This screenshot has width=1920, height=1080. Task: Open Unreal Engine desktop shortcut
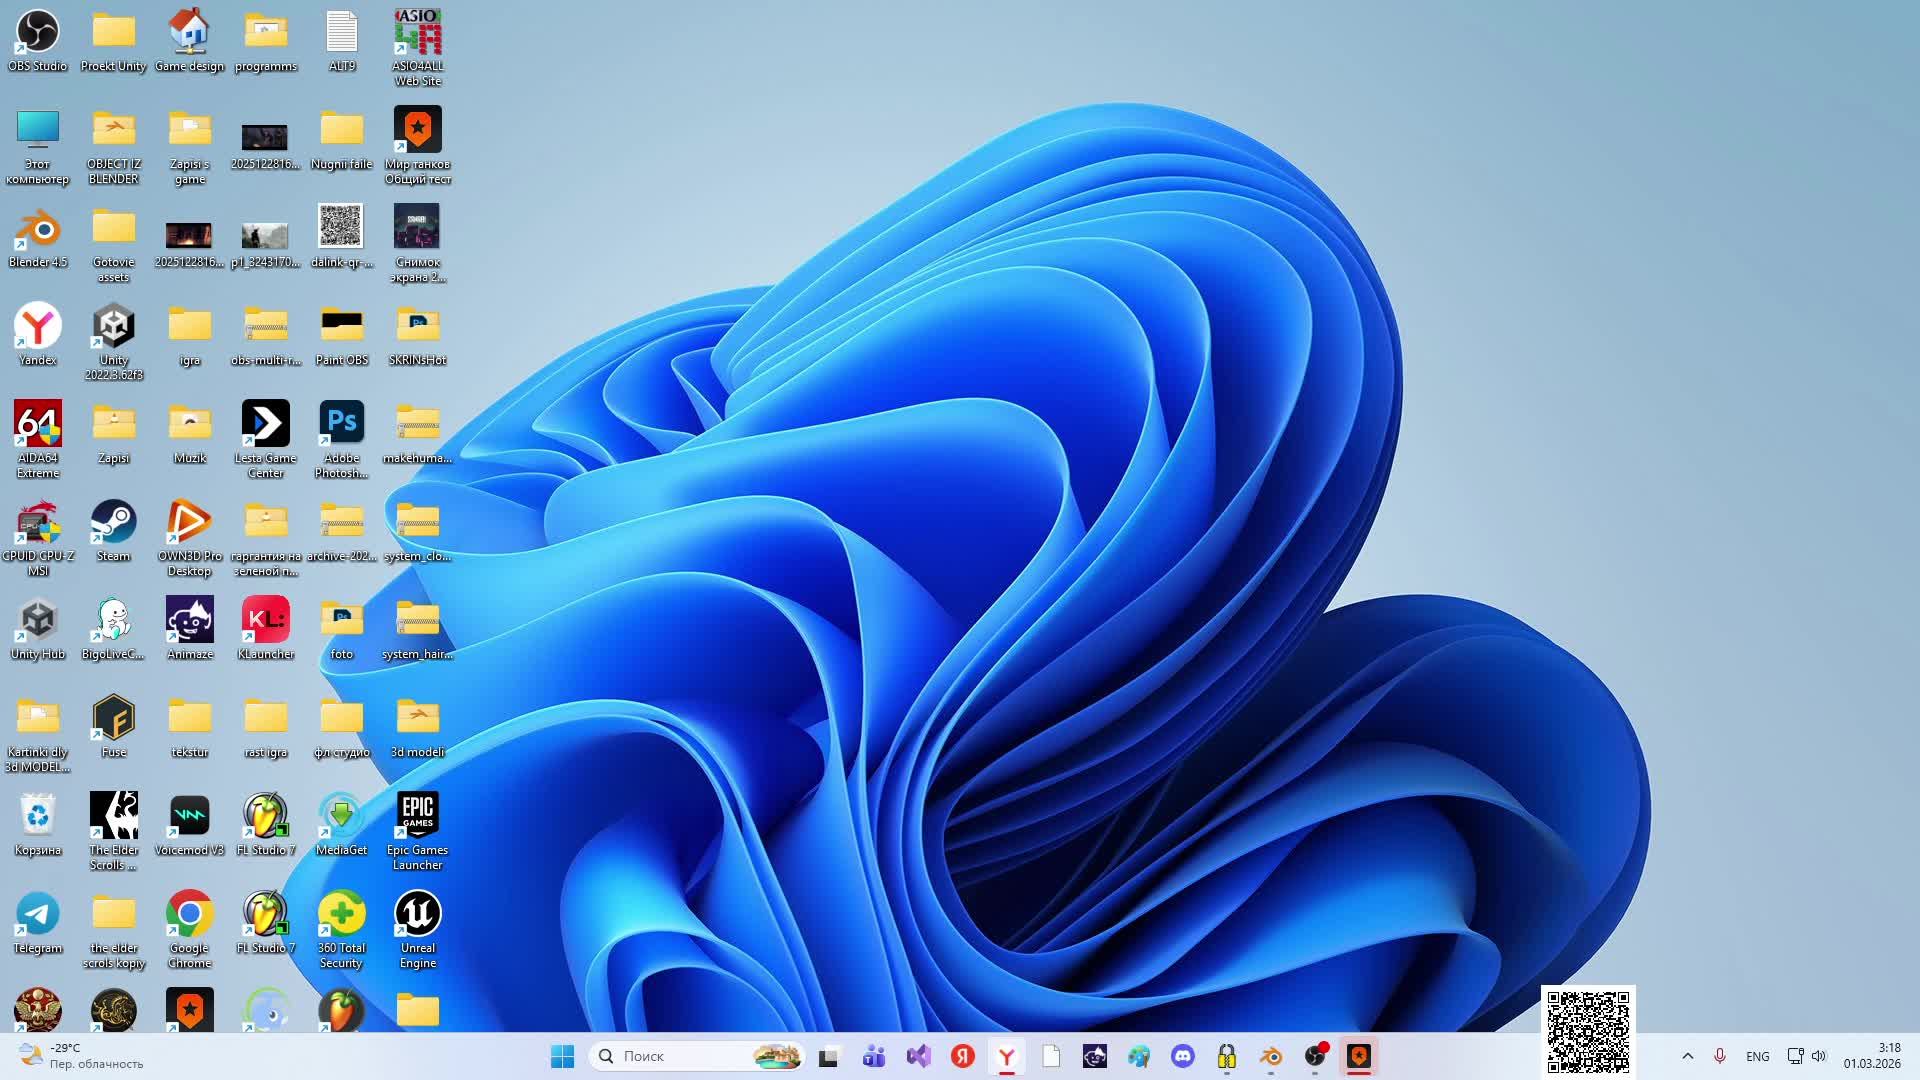pyautogui.click(x=417, y=915)
